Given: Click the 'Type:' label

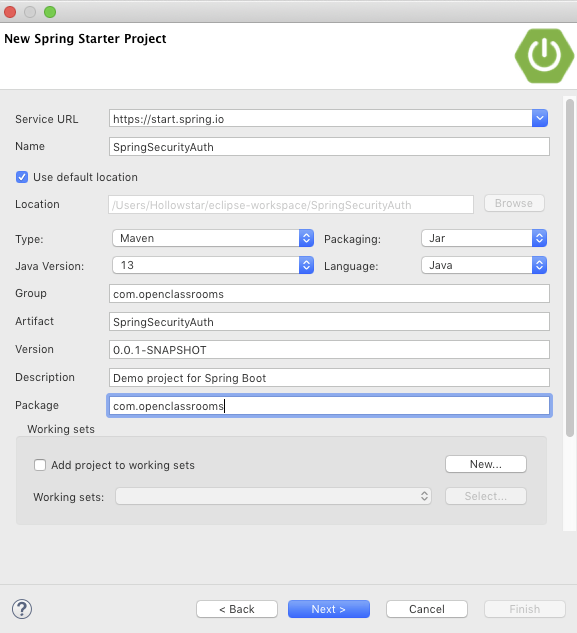Looking at the screenshot, I should pyautogui.click(x=29, y=239).
